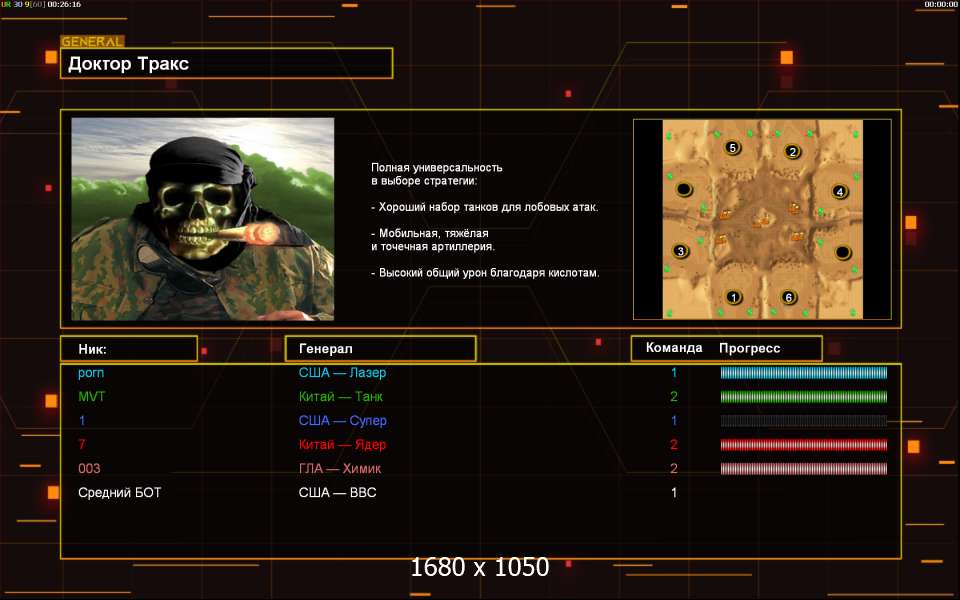Click general "США — Лазер"

342,372
